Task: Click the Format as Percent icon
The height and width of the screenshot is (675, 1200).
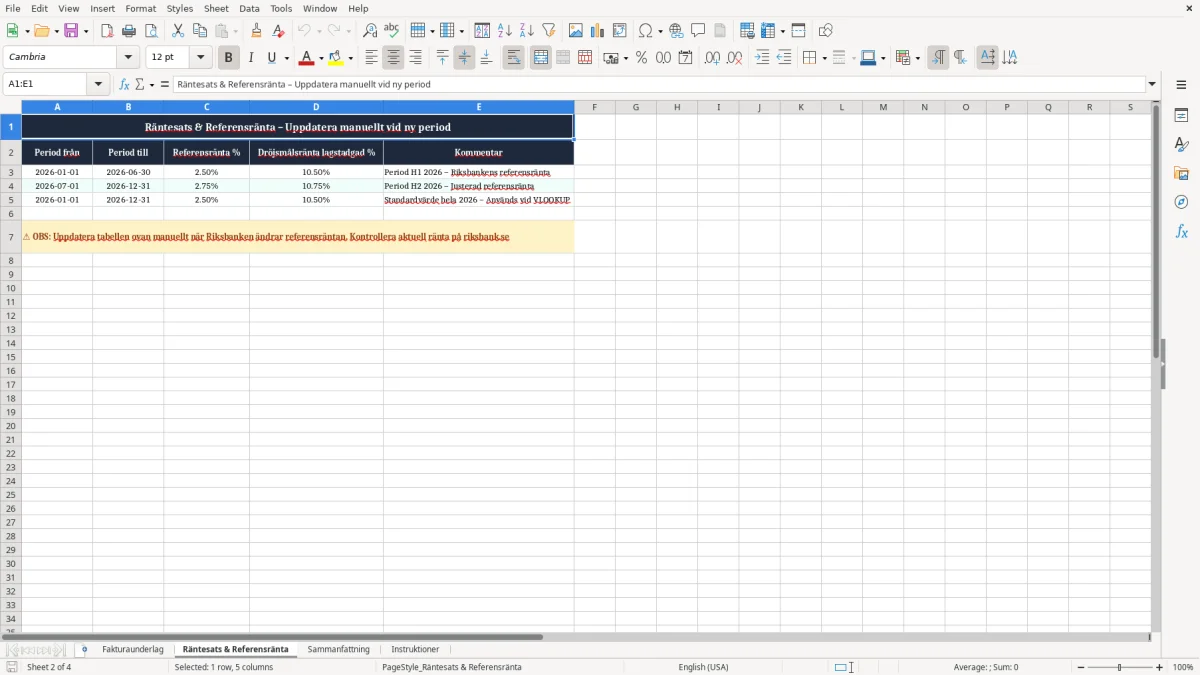Action: (641, 58)
